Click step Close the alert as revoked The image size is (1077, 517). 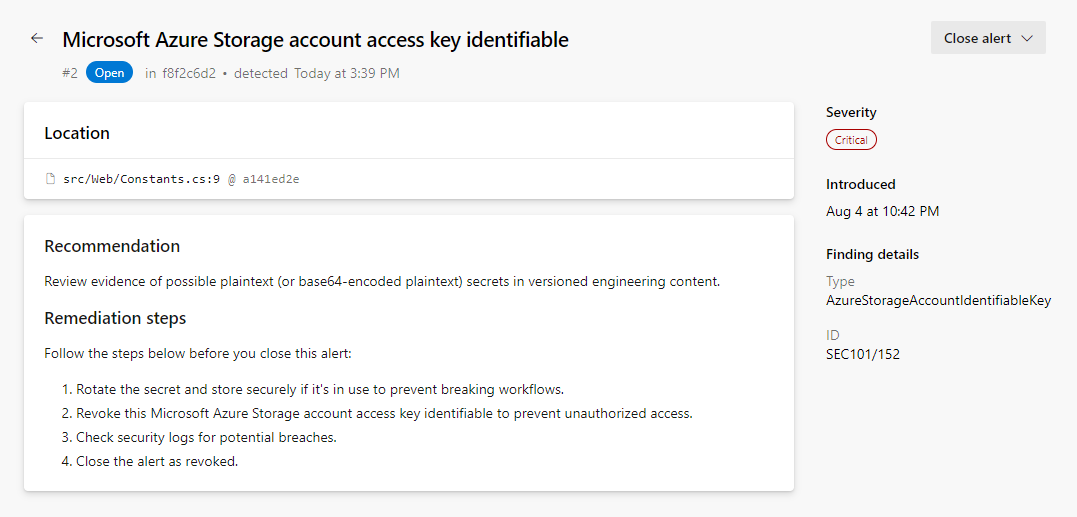point(150,461)
